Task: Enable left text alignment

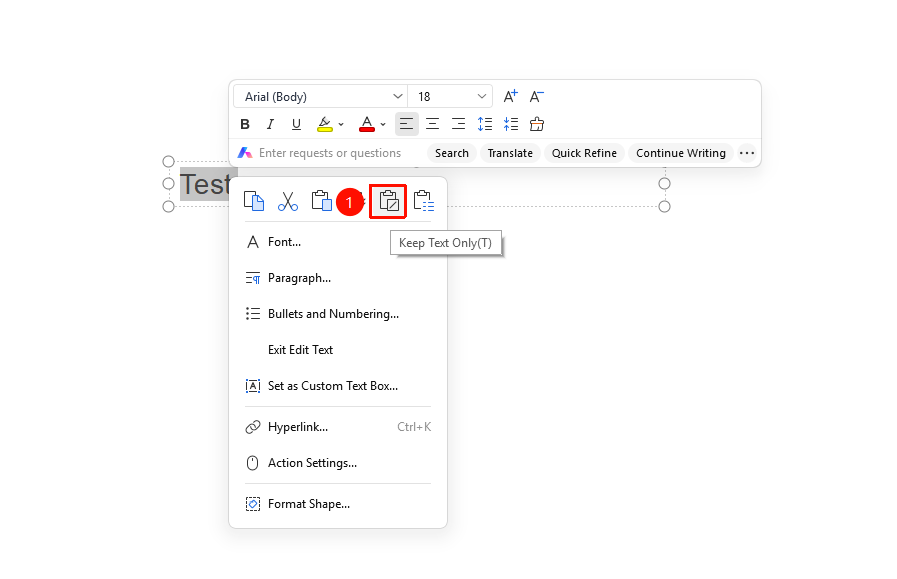Action: (x=406, y=124)
